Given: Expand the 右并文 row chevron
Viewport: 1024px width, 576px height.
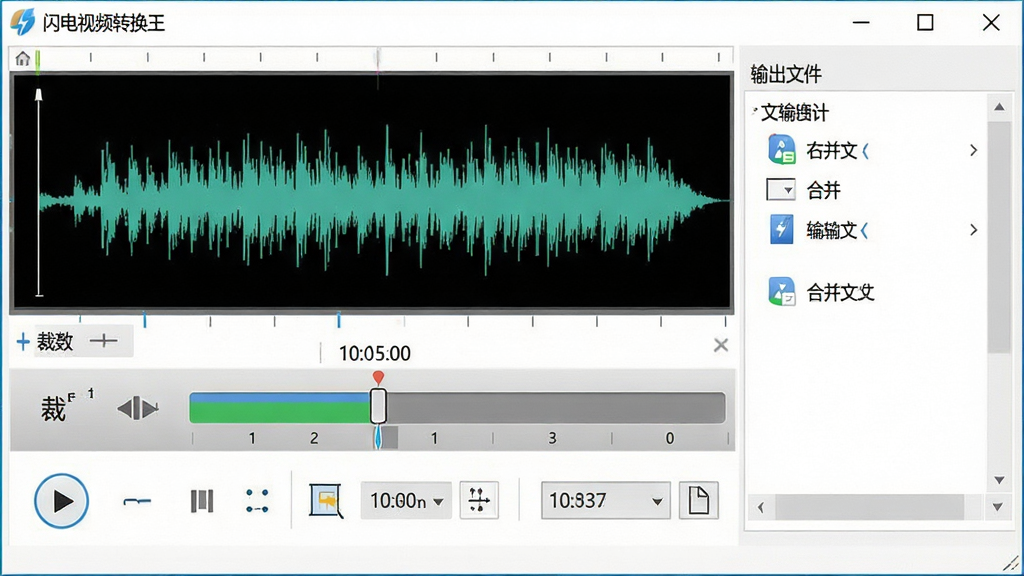Looking at the screenshot, I should [x=974, y=150].
